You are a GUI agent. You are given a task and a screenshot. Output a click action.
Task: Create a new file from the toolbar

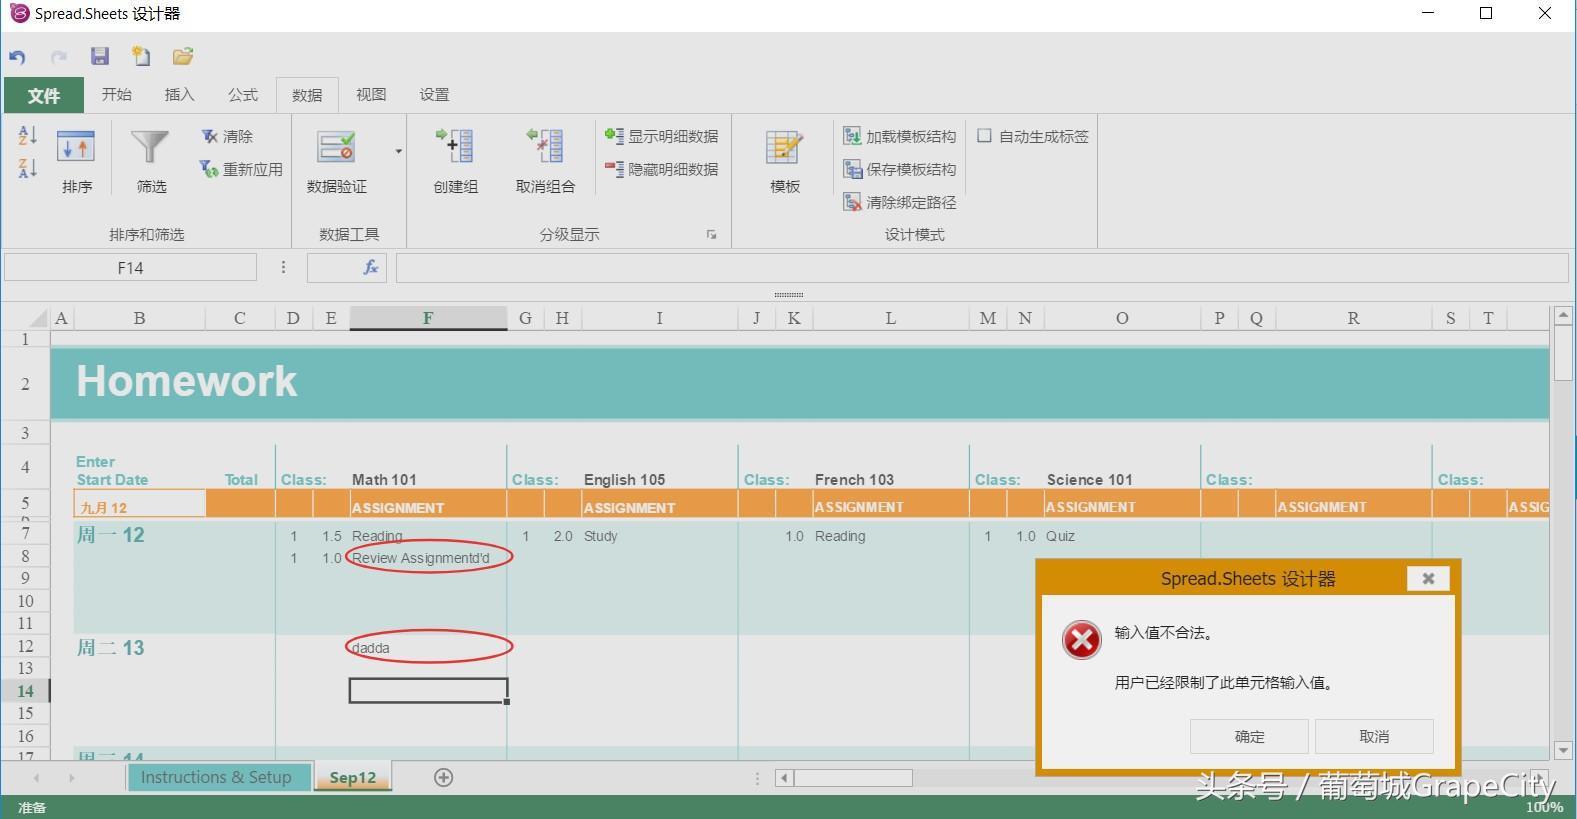click(x=141, y=56)
